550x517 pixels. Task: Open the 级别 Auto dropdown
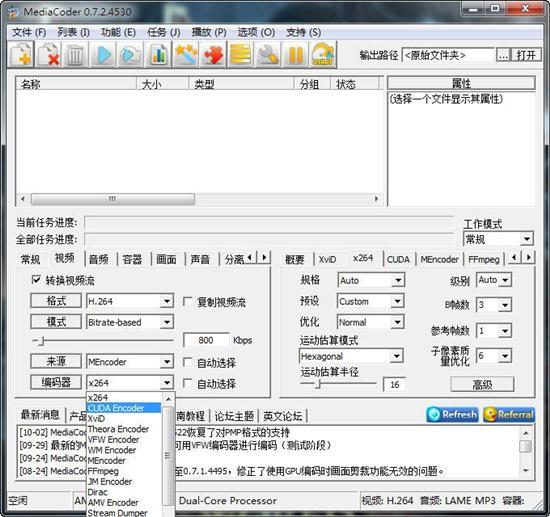pyautogui.click(x=505, y=280)
